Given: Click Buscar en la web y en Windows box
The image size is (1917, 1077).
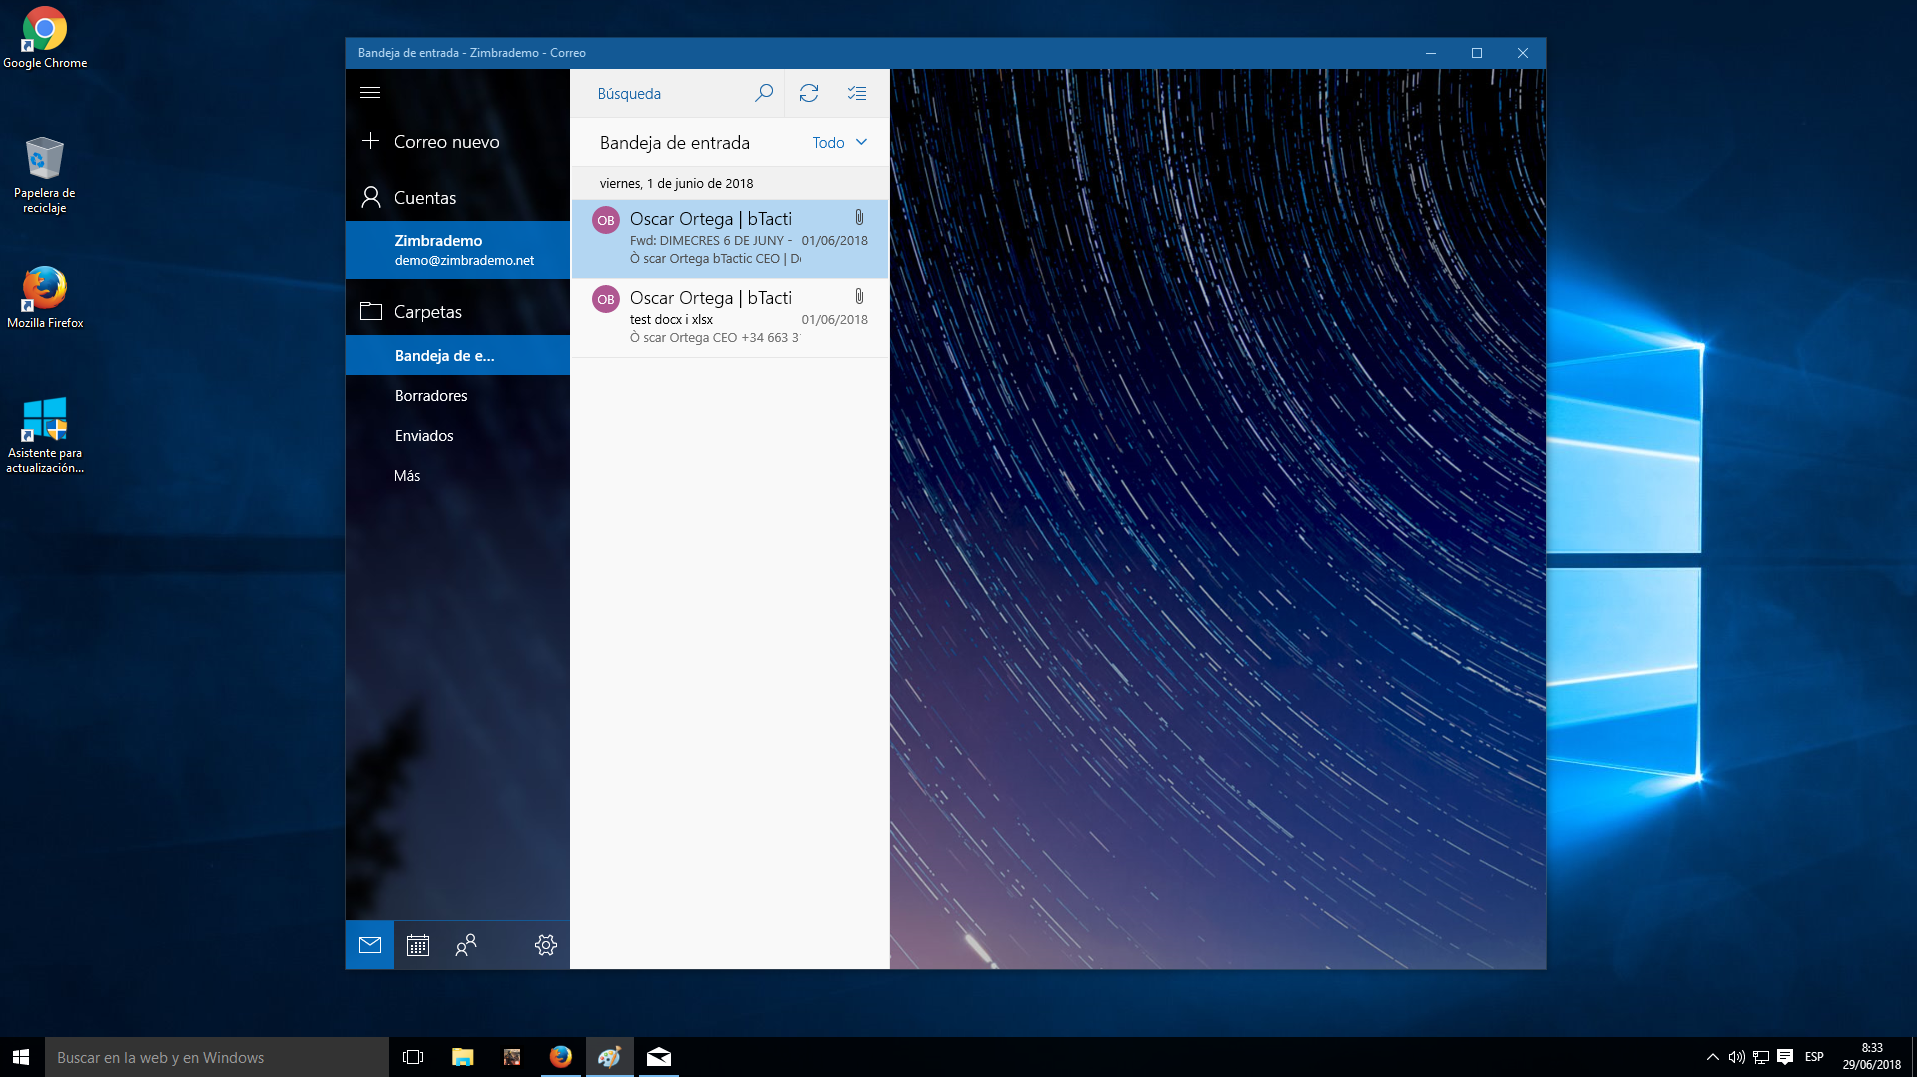Looking at the screenshot, I should [217, 1057].
